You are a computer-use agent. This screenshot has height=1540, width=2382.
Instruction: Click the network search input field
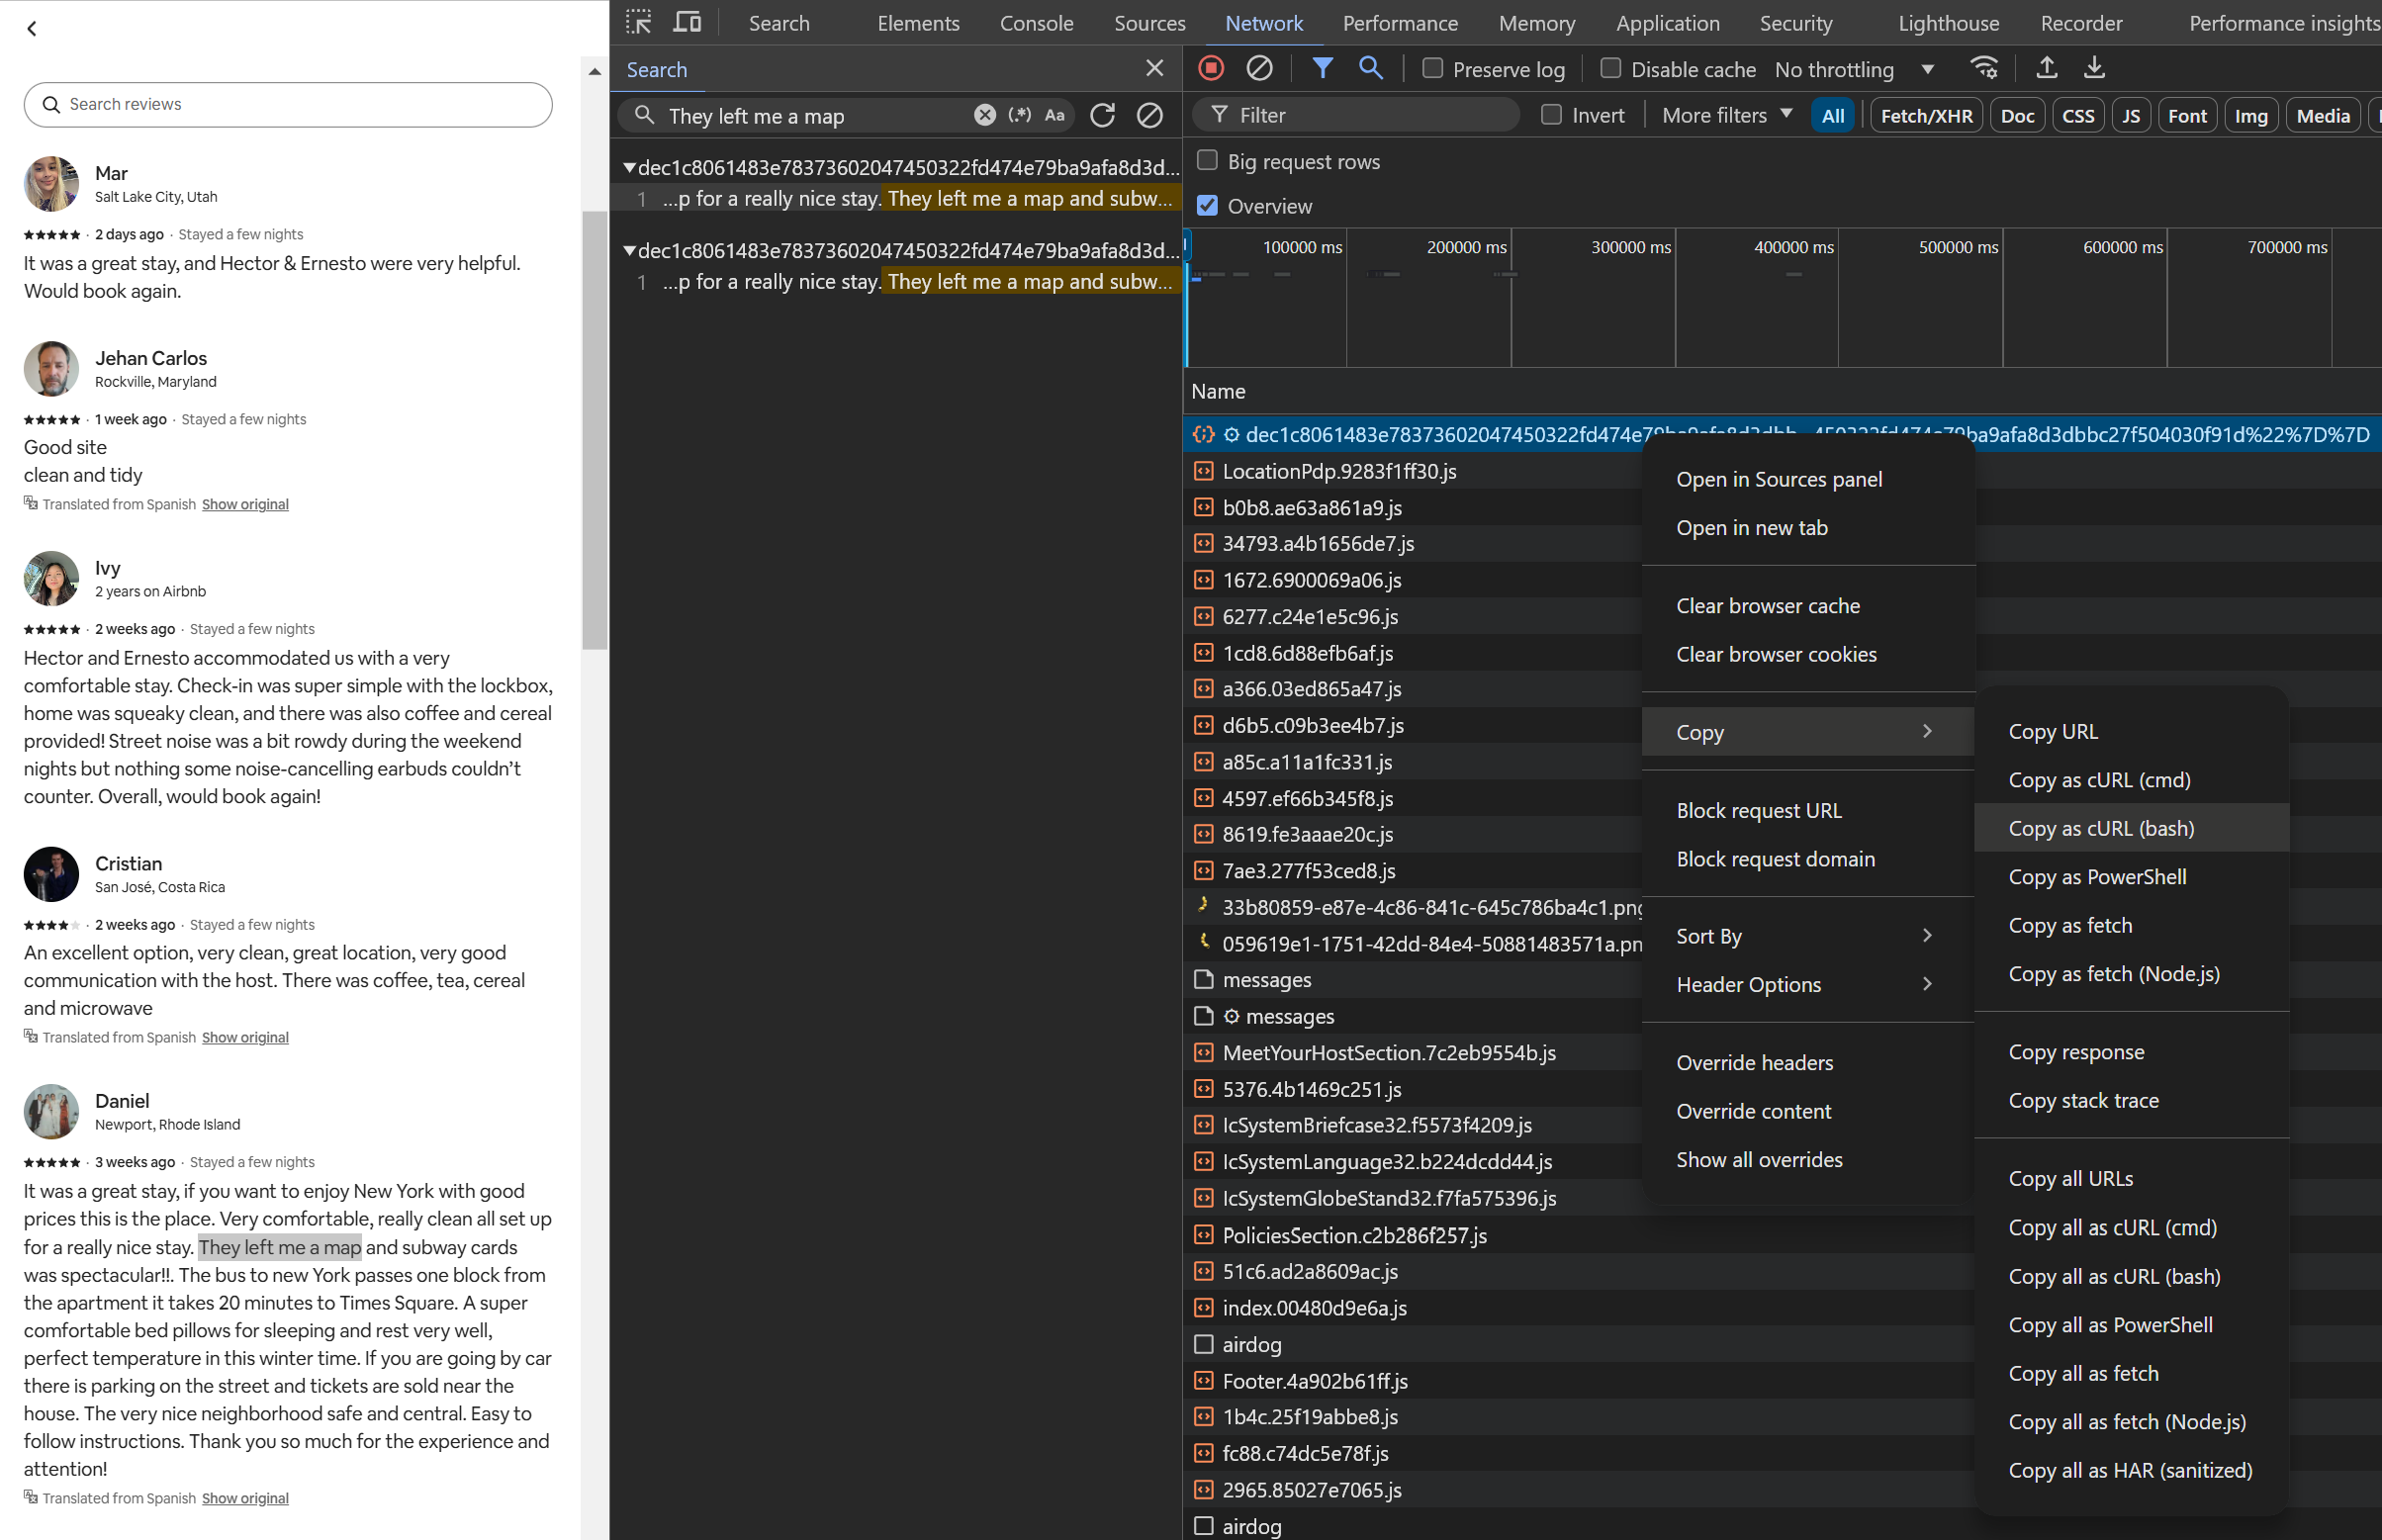(x=812, y=117)
